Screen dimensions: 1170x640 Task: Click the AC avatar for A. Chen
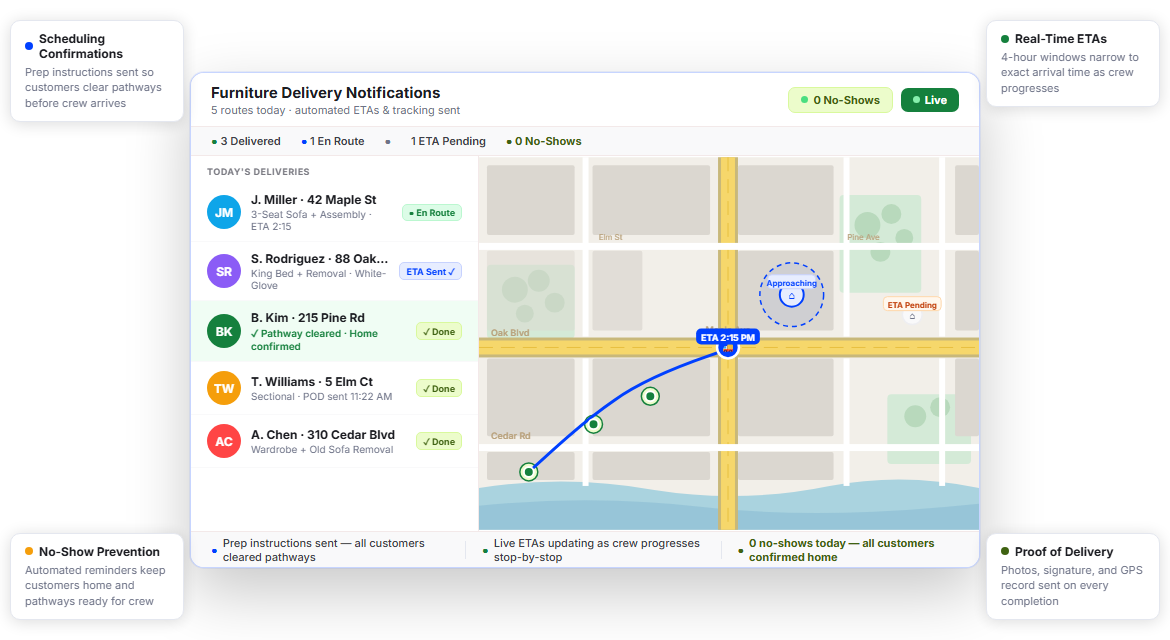coord(224,442)
